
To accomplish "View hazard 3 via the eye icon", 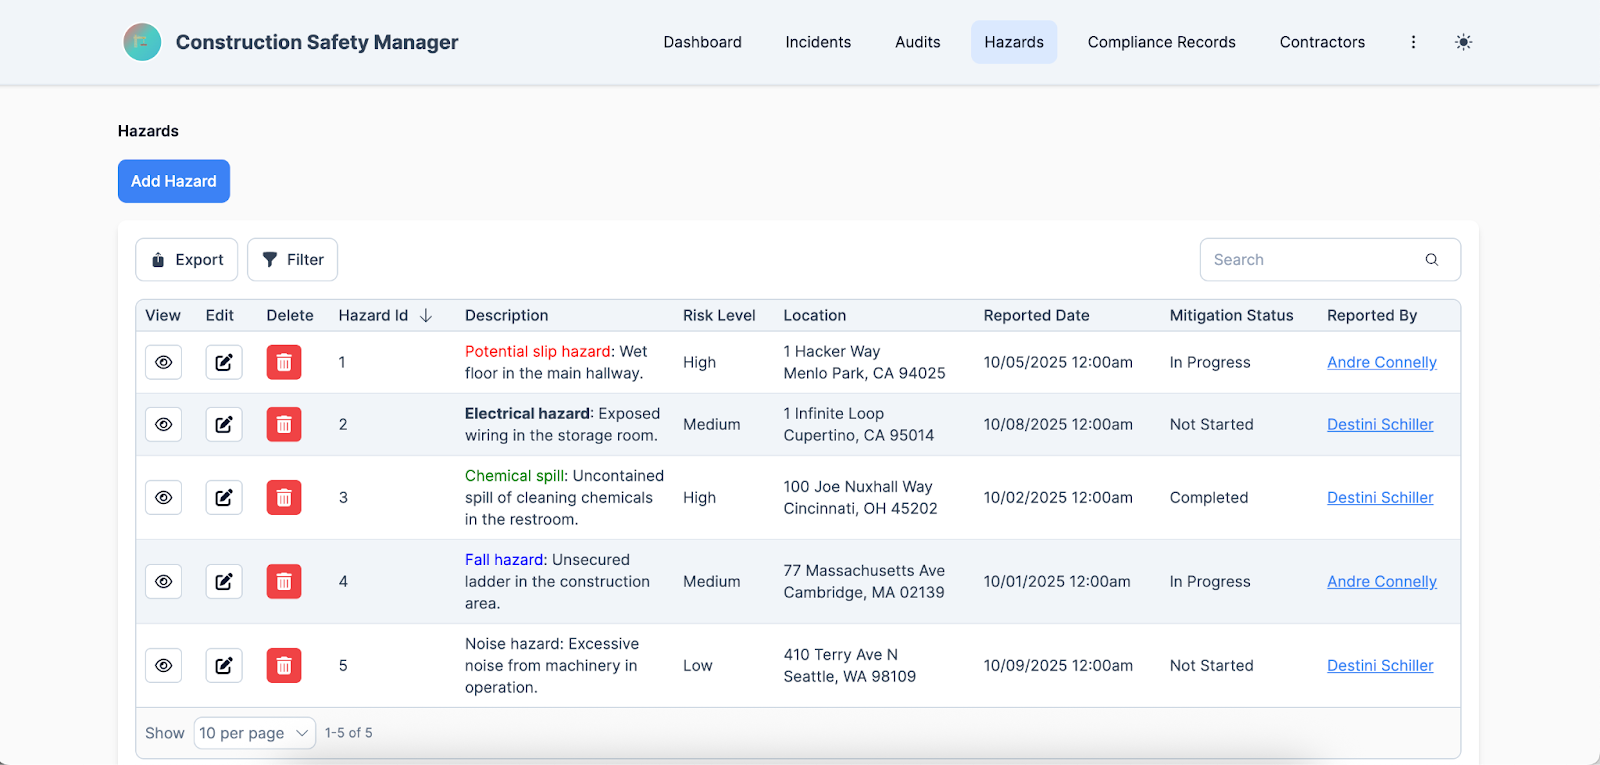I will click(x=163, y=497).
